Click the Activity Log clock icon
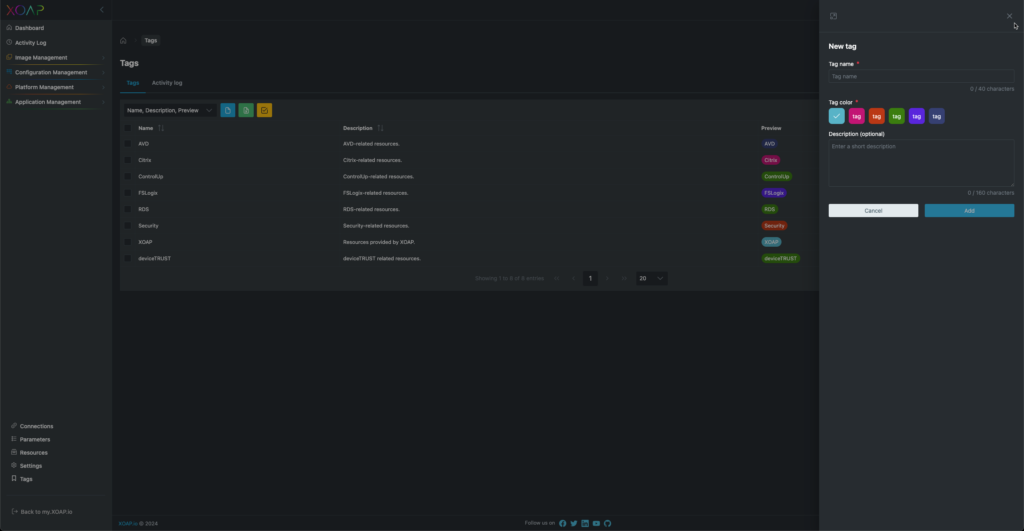This screenshot has width=1024, height=531. pyautogui.click(x=9, y=42)
